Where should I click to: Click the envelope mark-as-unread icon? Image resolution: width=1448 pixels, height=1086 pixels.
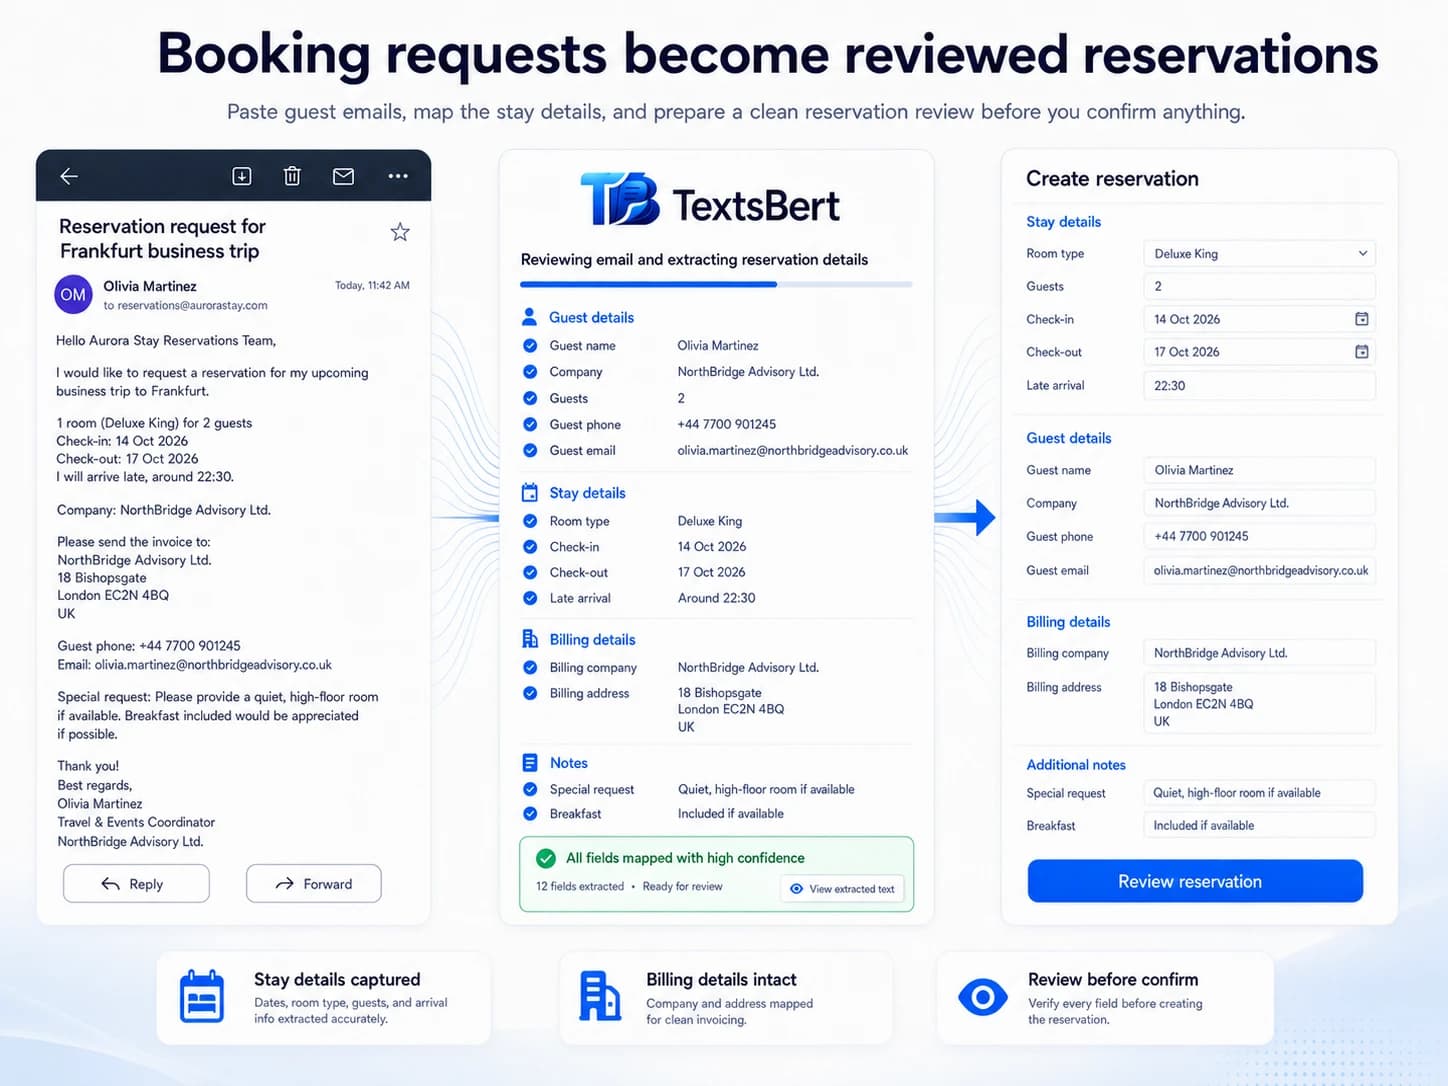point(343,176)
